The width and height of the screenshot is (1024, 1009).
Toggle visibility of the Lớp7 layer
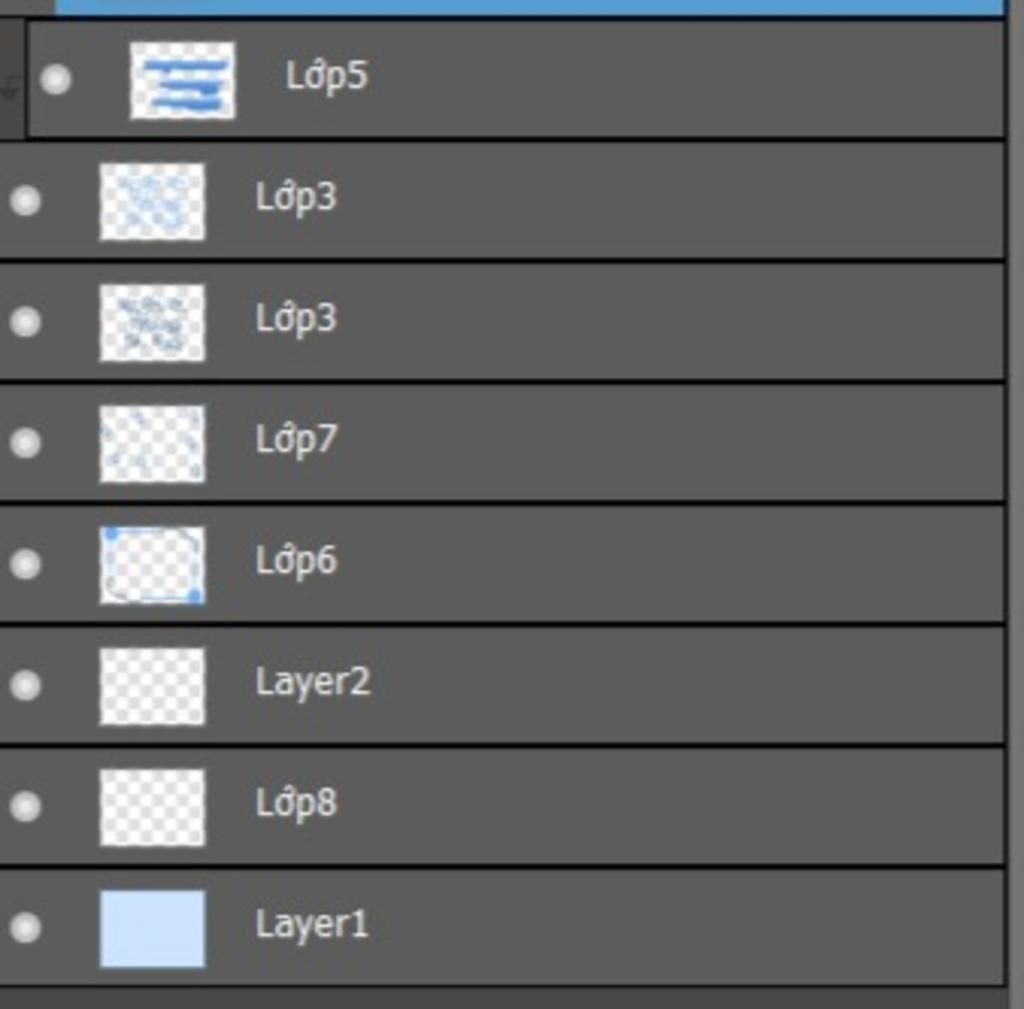click(25, 443)
